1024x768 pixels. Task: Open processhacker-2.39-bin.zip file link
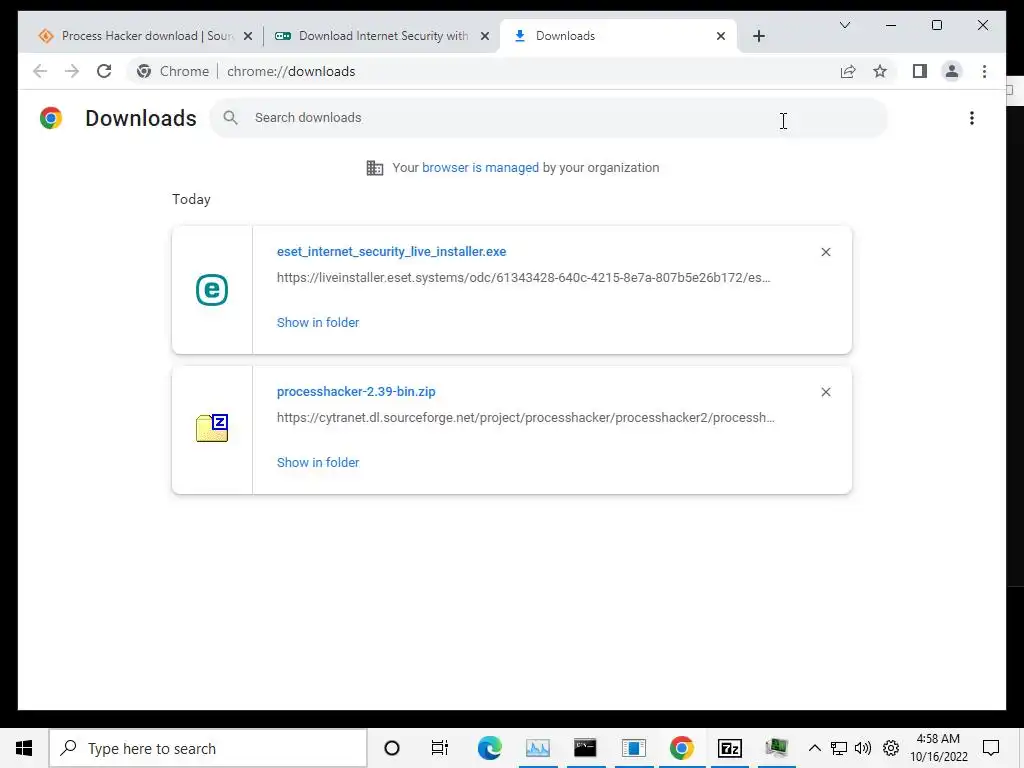356,391
